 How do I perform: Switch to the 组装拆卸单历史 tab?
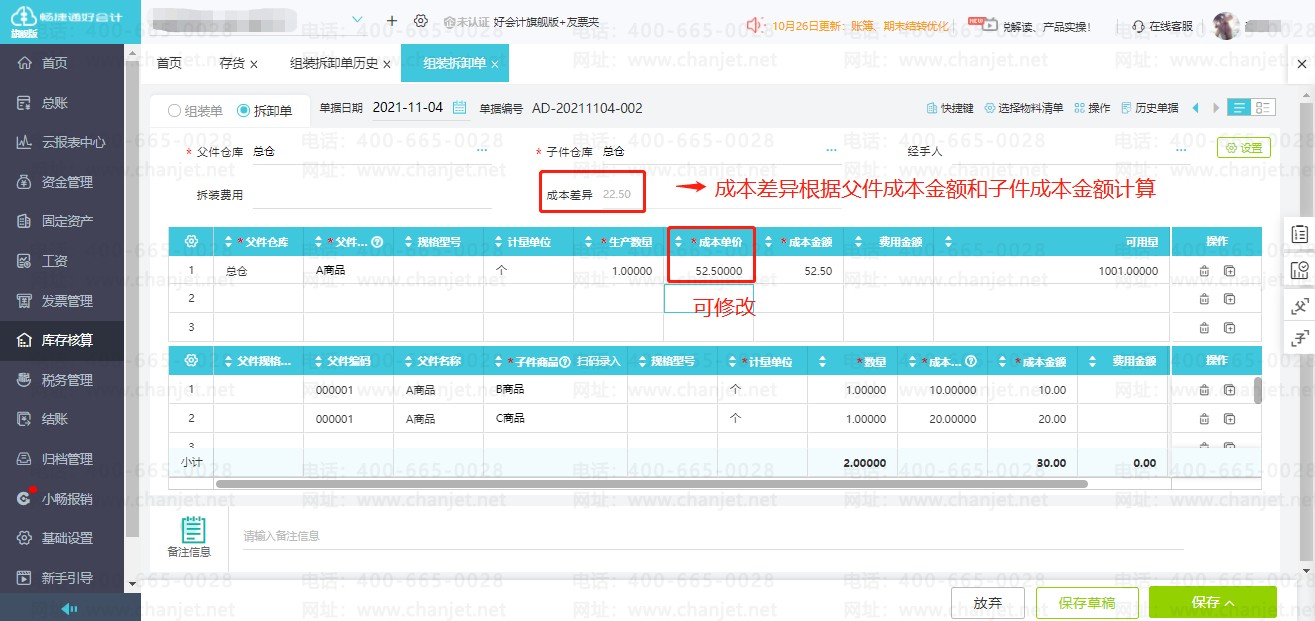(334, 64)
